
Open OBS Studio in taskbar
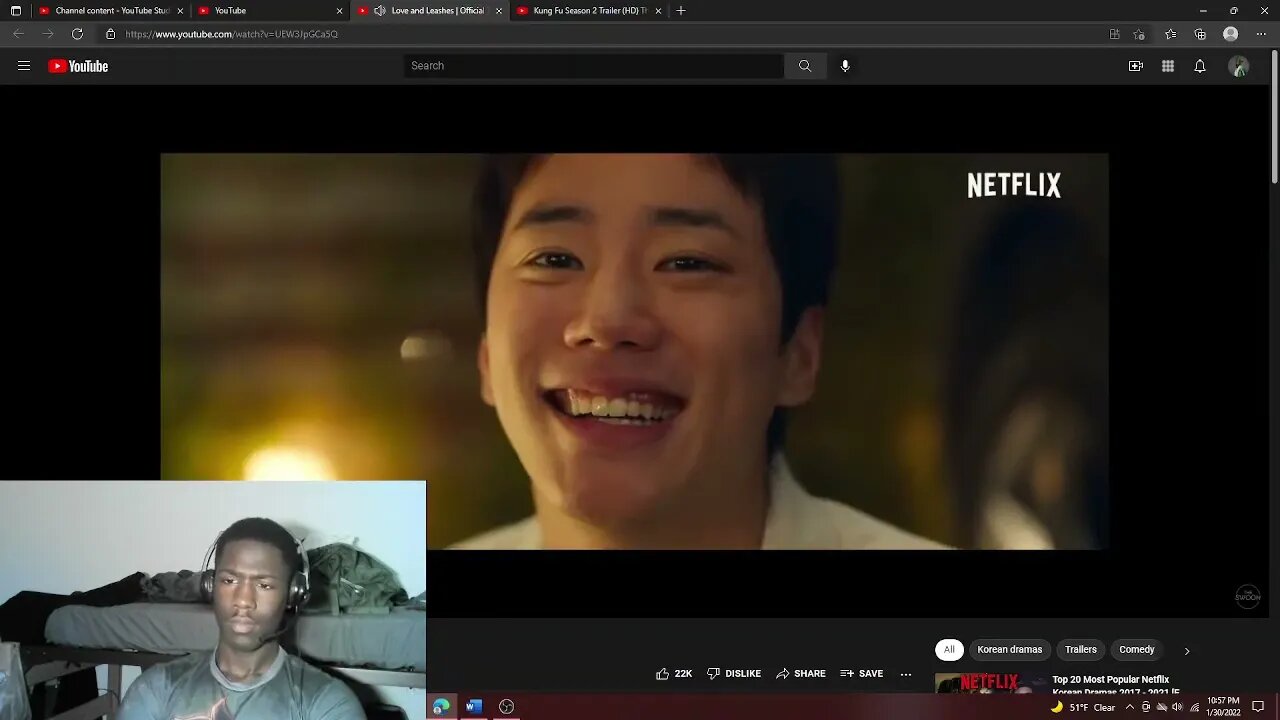pos(507,707)
